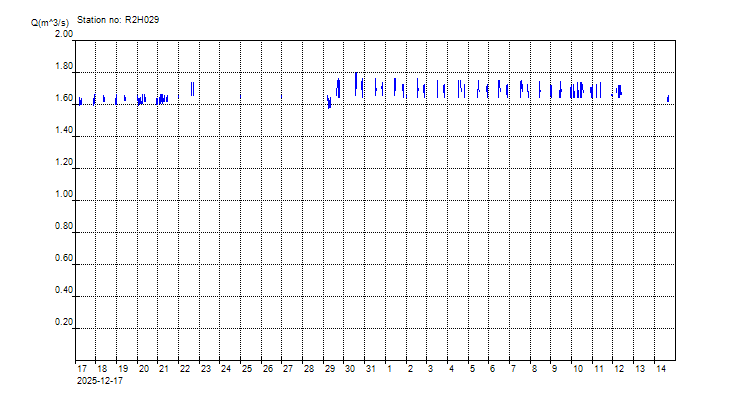Click the tallest blue spike near day 30
The image size is (750, 400).
point(356,82)
